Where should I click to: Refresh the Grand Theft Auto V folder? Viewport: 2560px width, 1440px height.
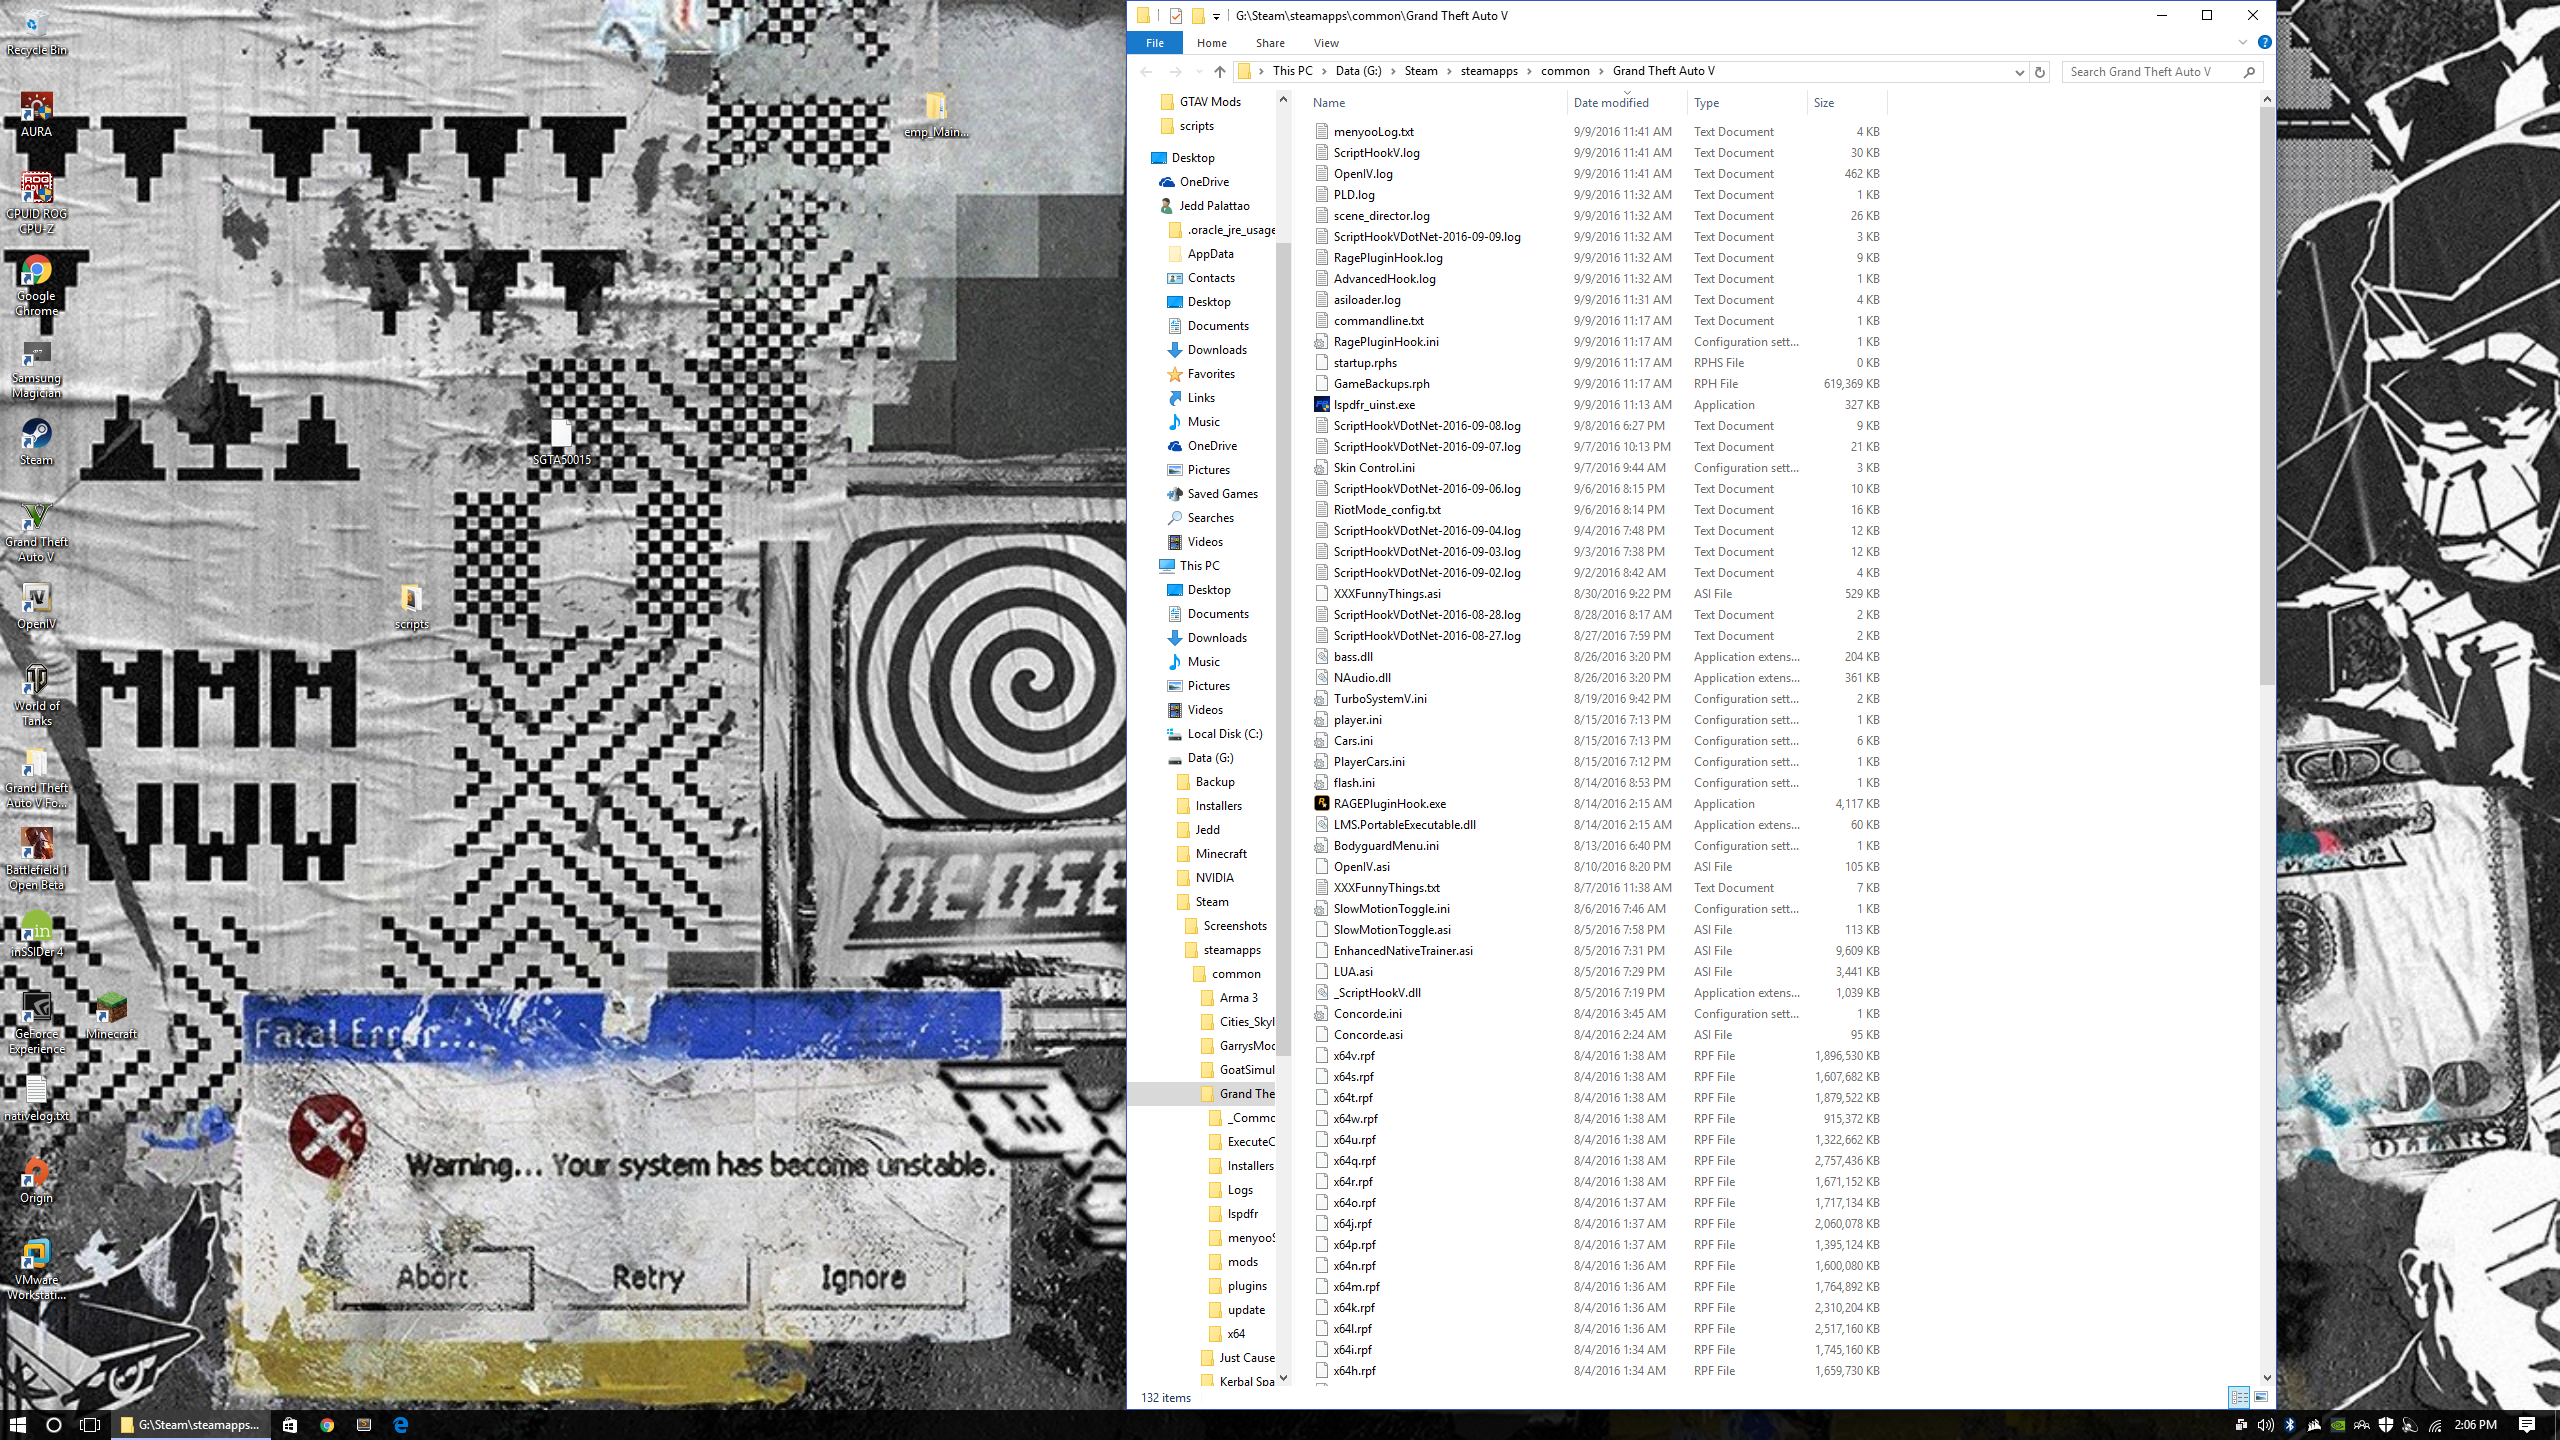(2039, 72)
